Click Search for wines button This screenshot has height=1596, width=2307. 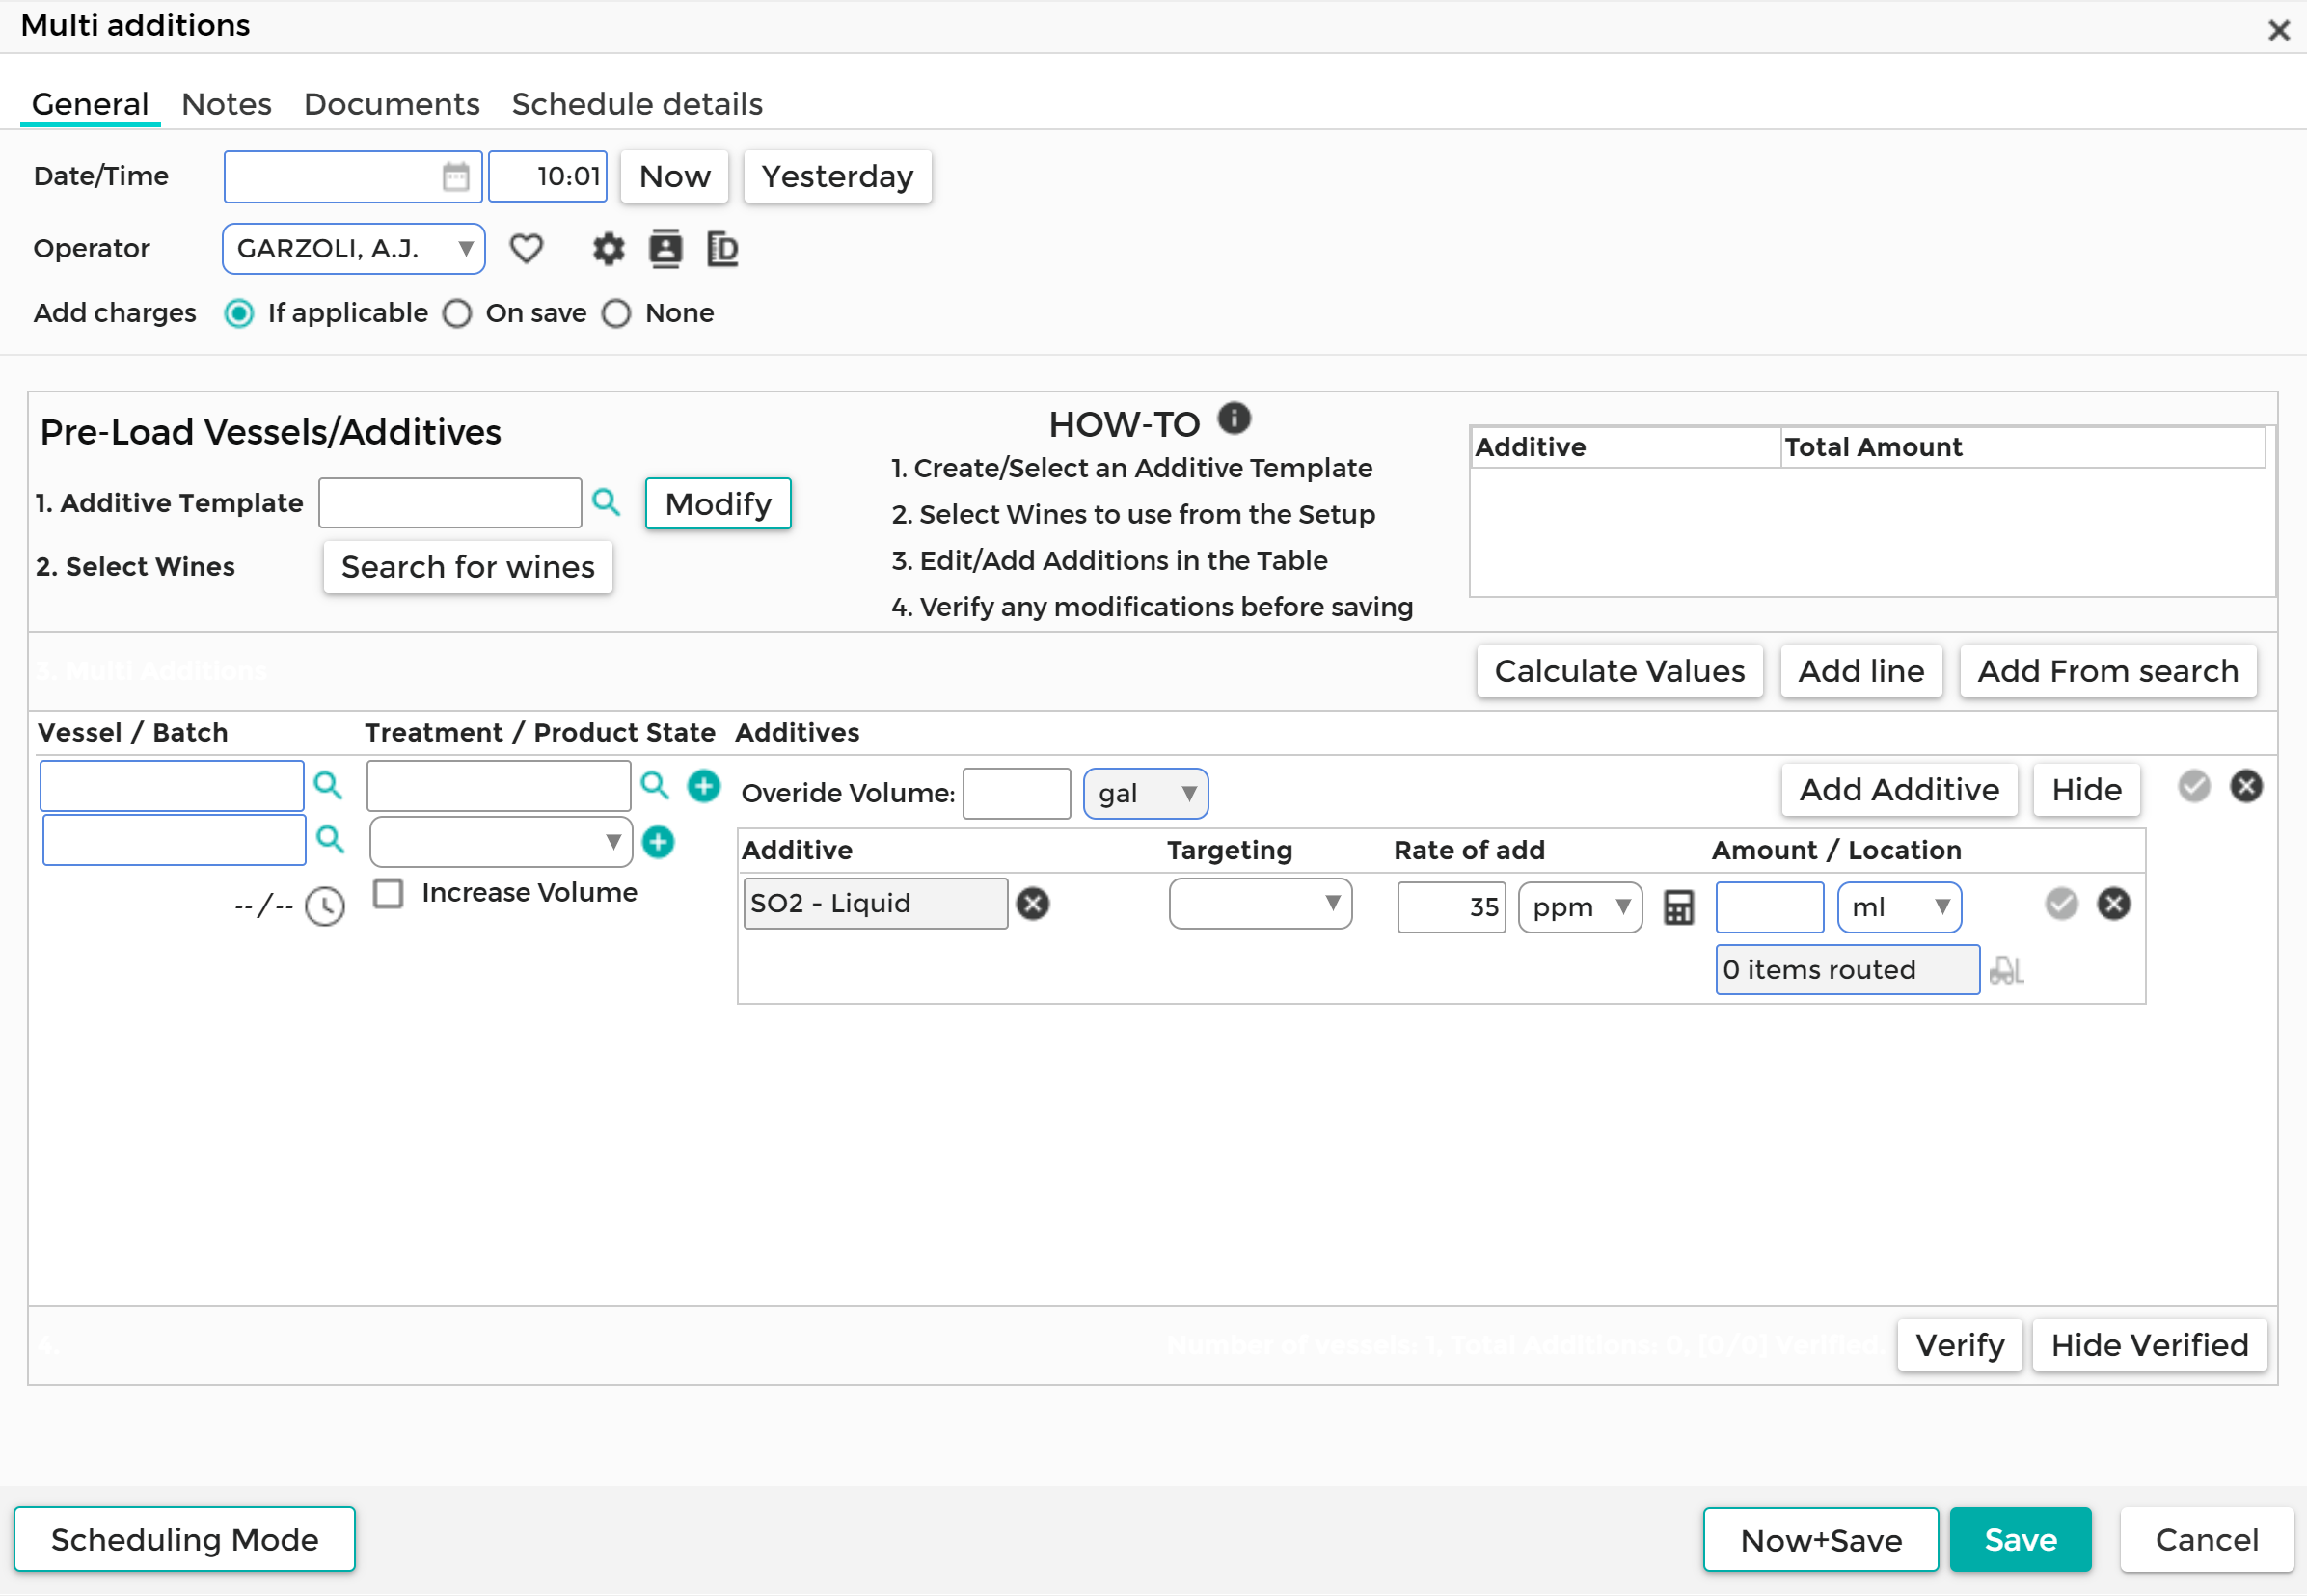tap(468, 567)
